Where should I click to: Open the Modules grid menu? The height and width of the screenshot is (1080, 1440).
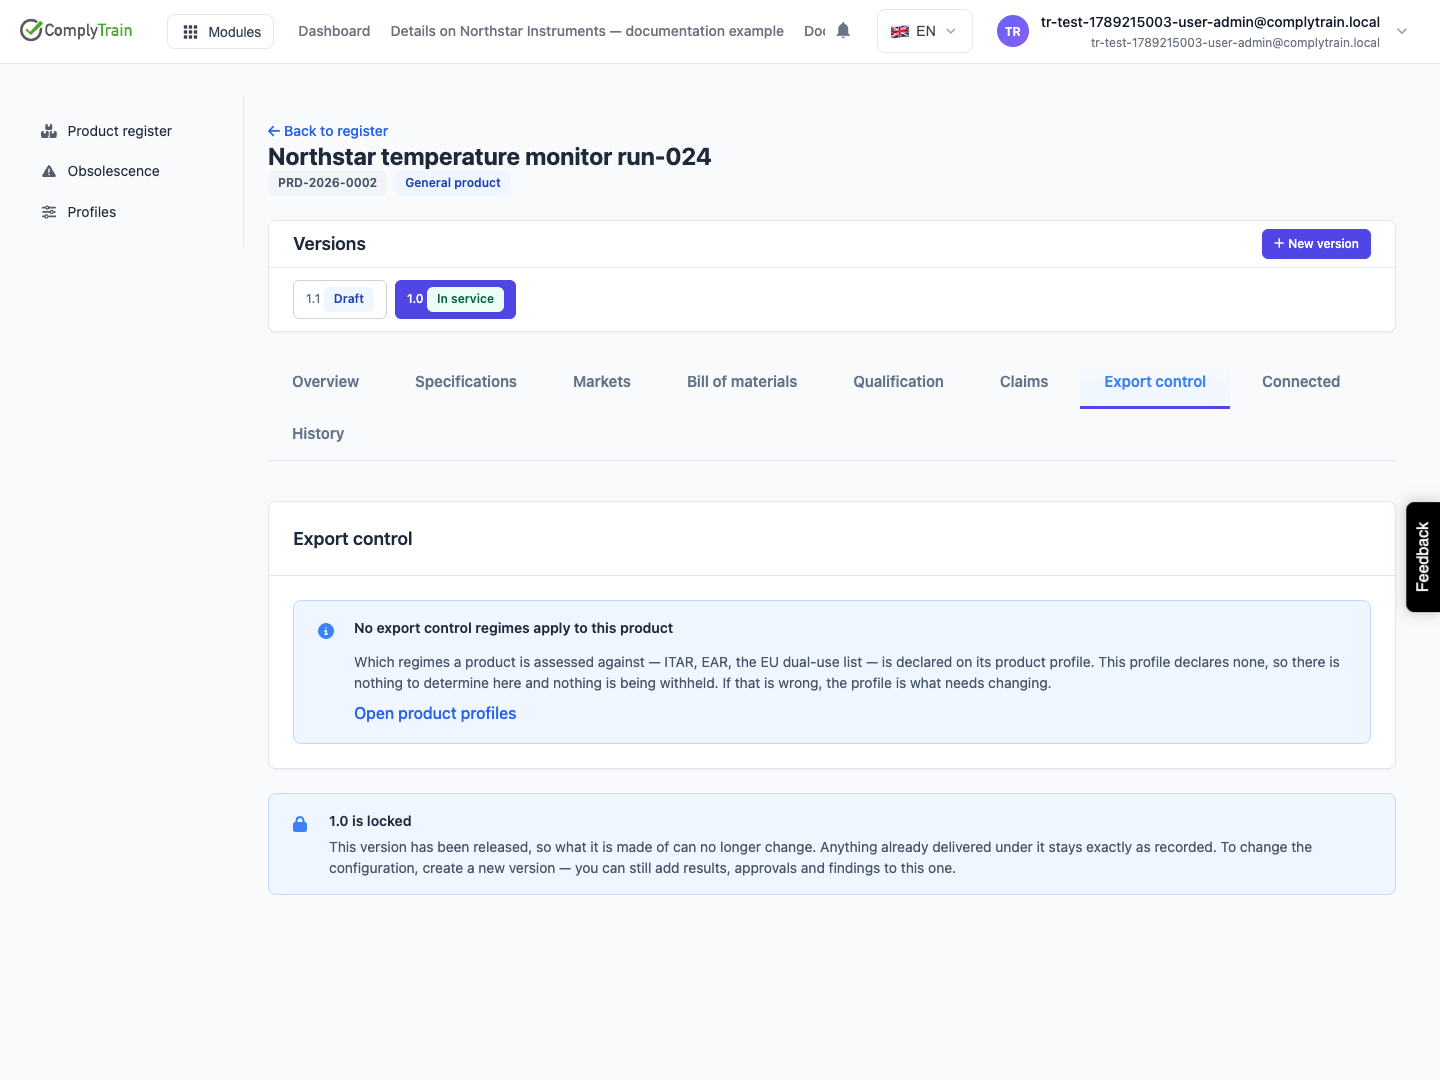221,32
